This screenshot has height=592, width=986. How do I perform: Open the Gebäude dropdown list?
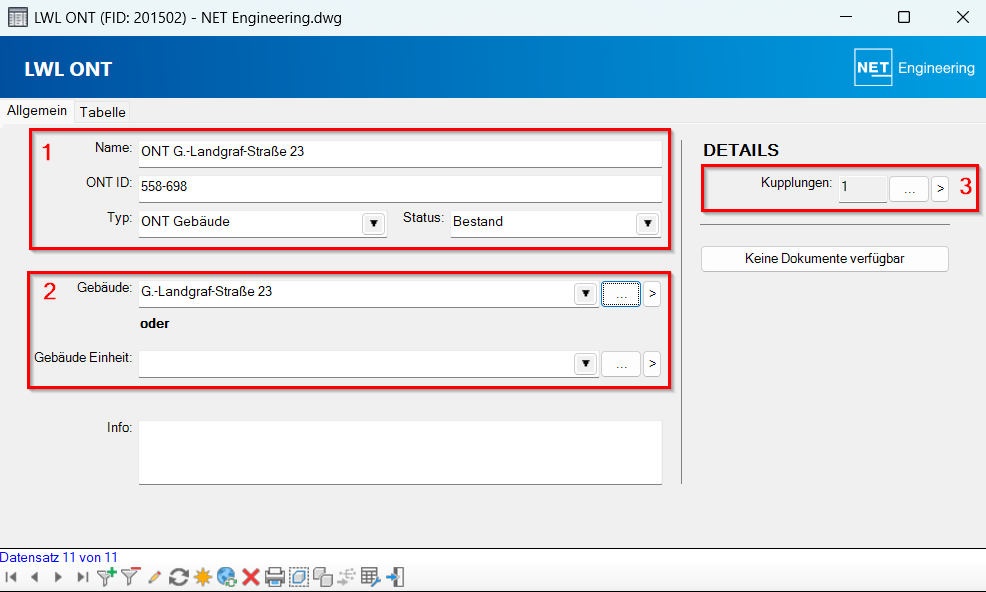tap(586, 294)
